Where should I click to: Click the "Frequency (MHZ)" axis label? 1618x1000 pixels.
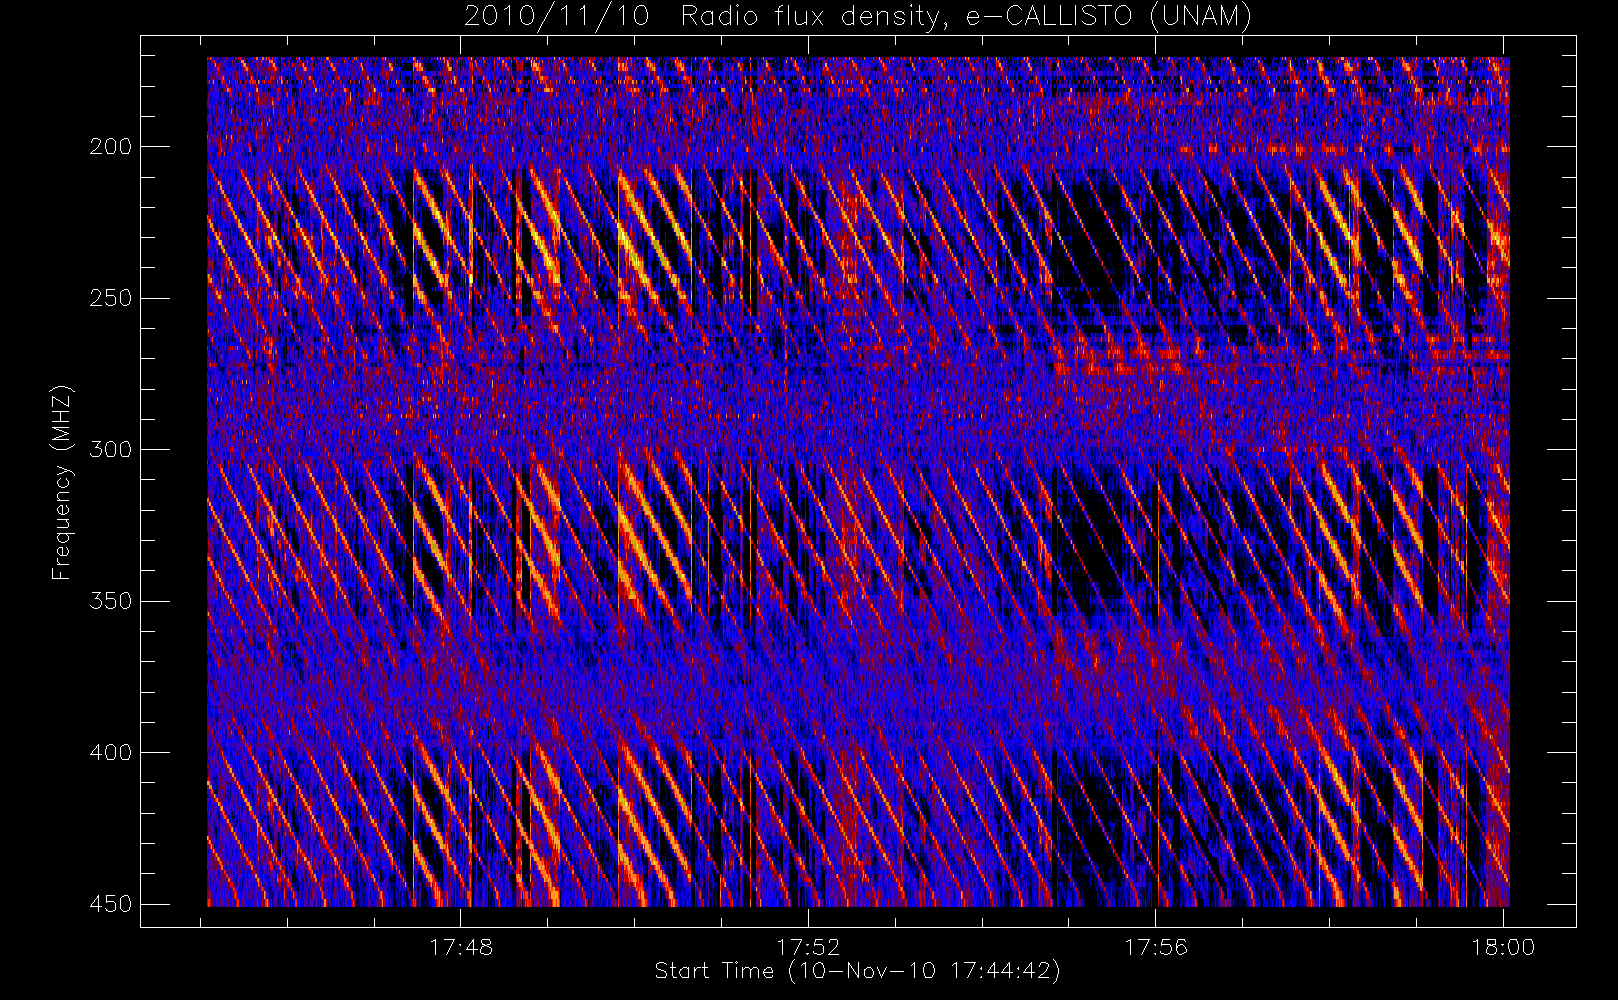tap(62, 483)
